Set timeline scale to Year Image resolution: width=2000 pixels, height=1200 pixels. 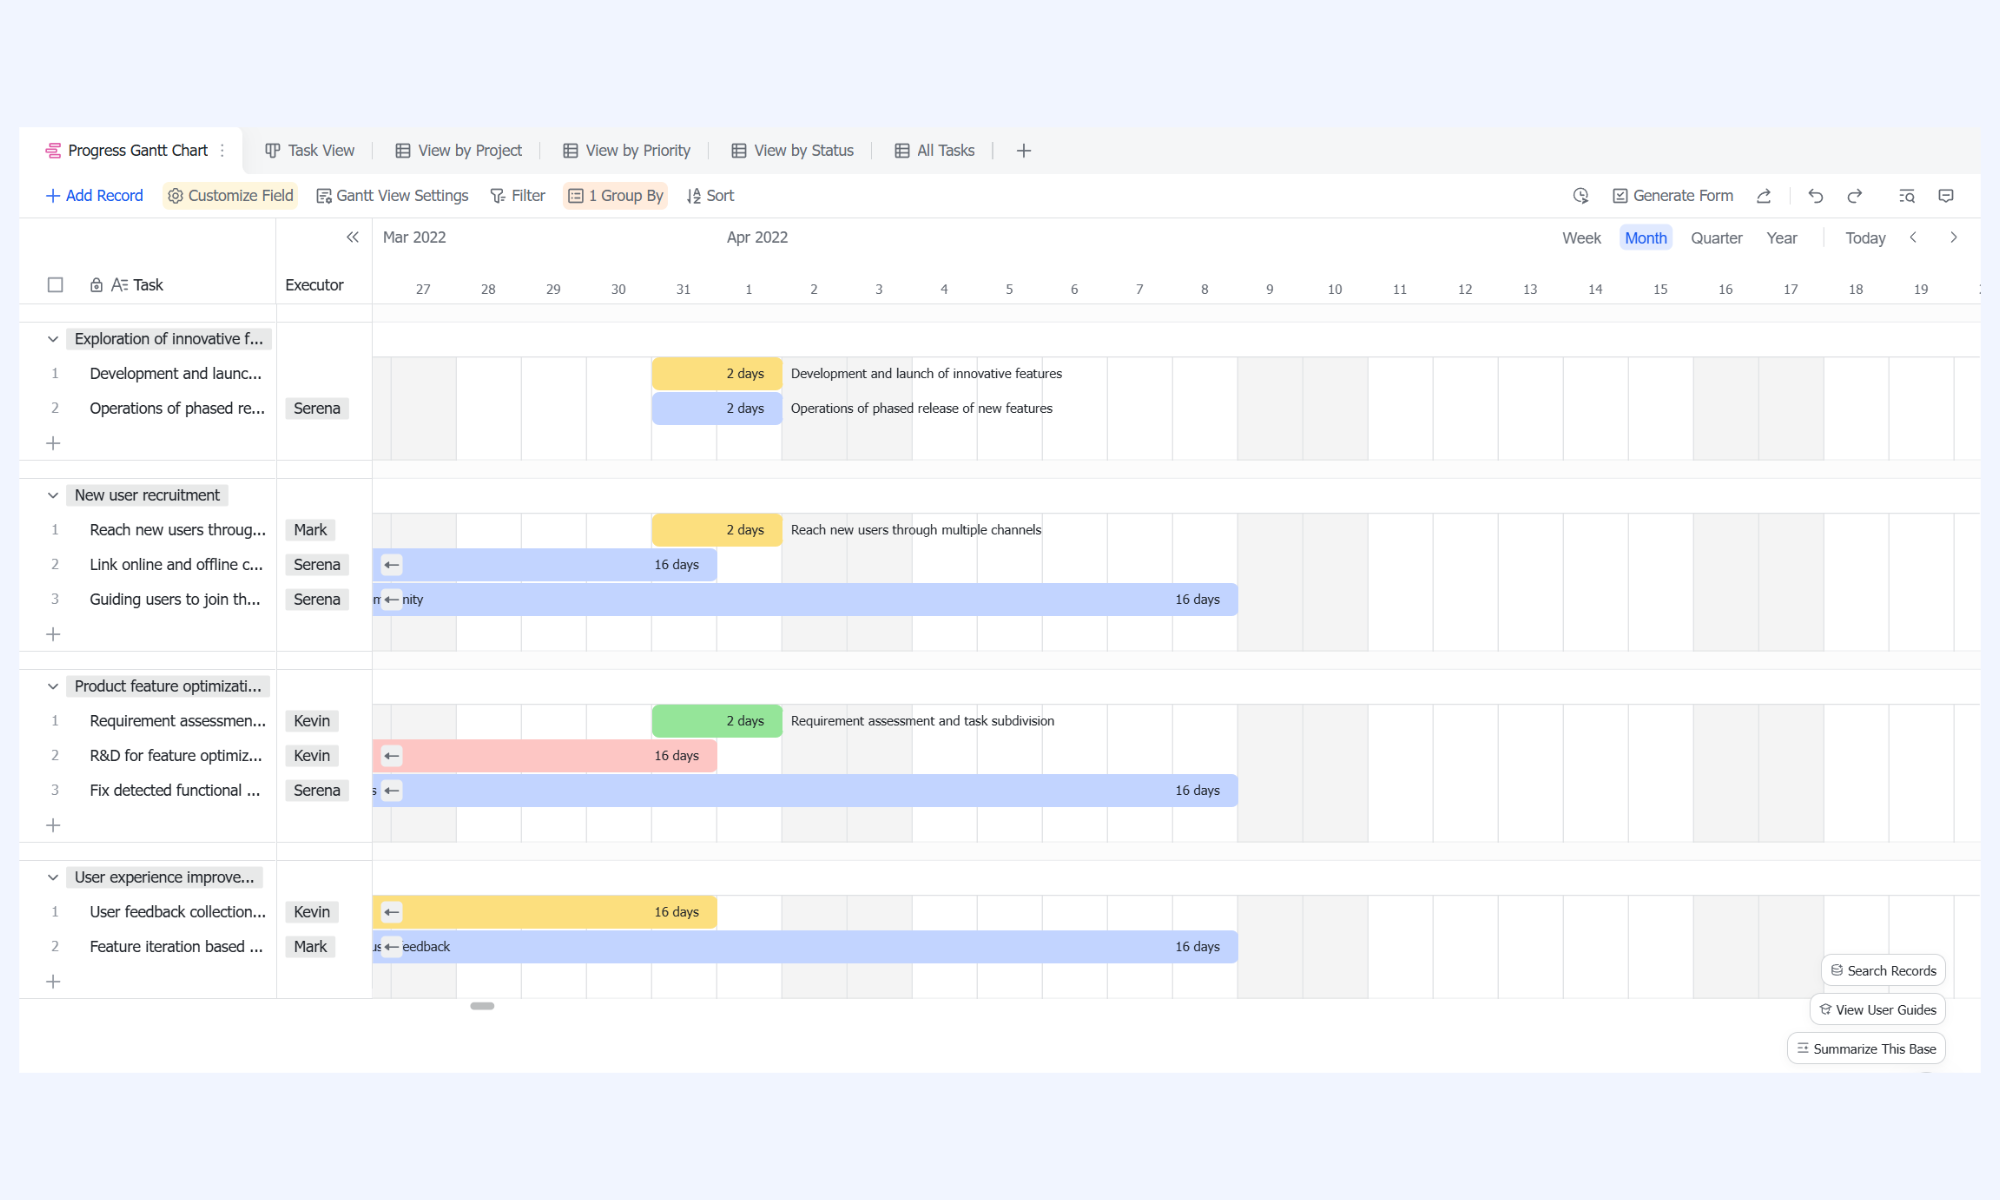click(1781, 238)
